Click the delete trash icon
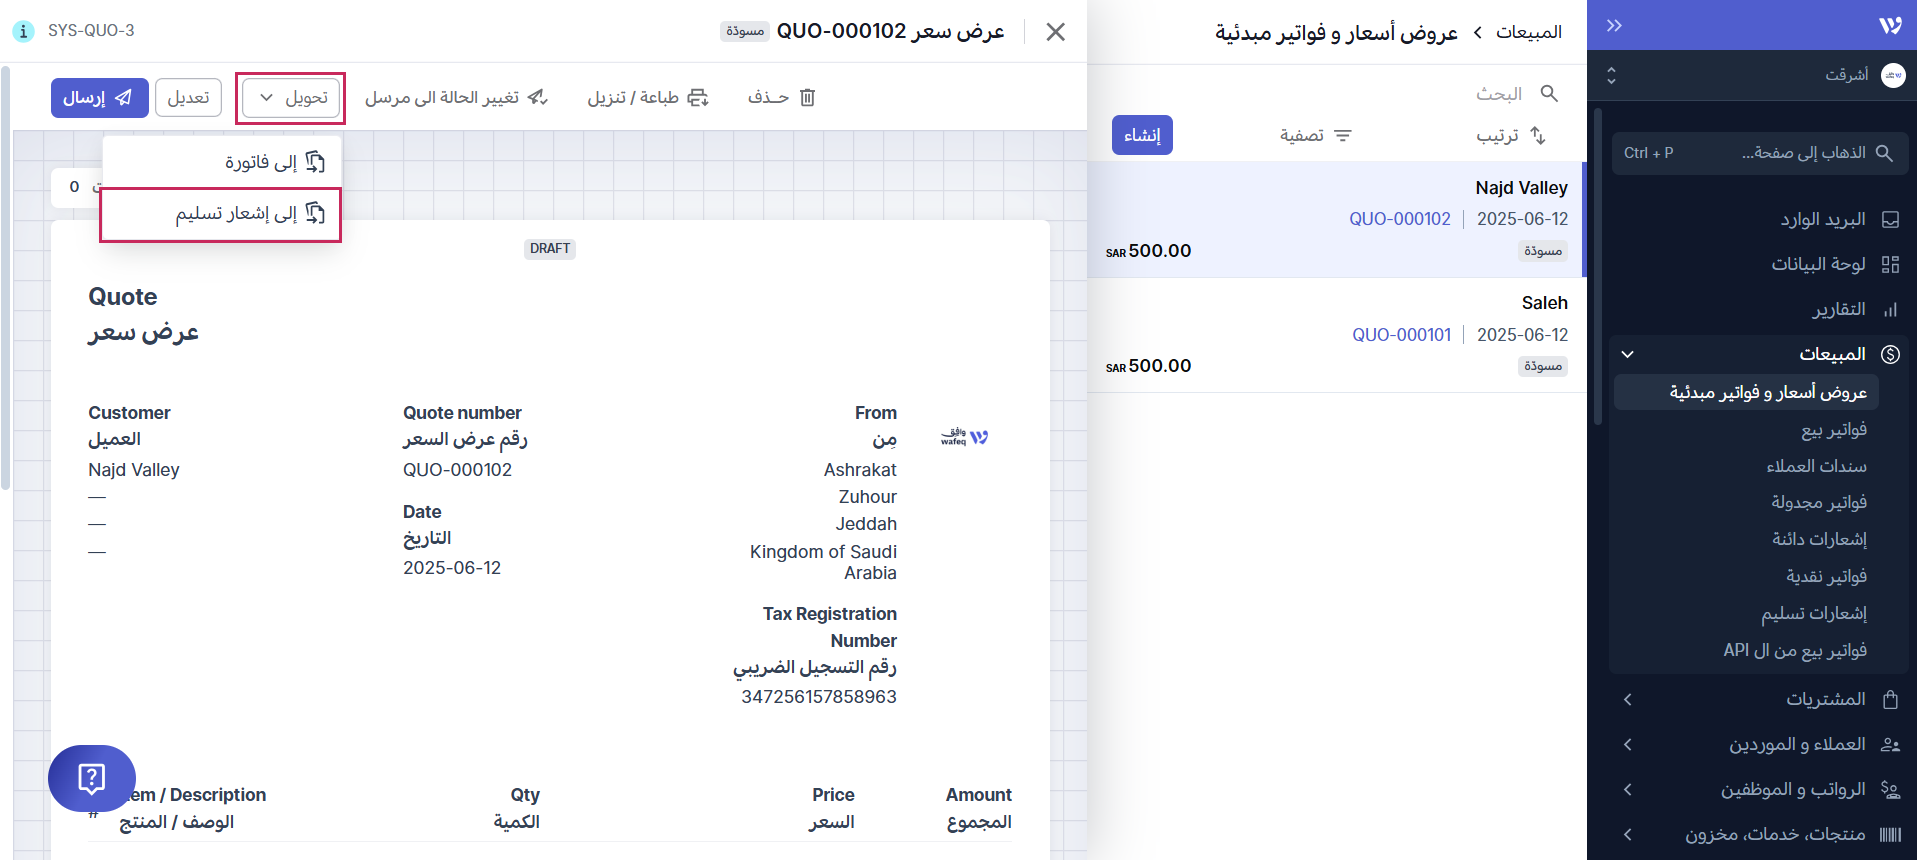 (x=808, y=97)
